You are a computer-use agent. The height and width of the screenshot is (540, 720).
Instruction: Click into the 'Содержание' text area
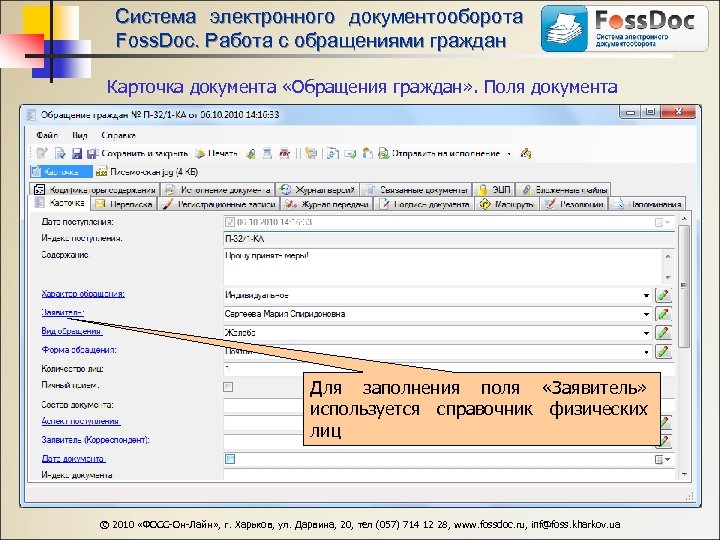point(443,266)
